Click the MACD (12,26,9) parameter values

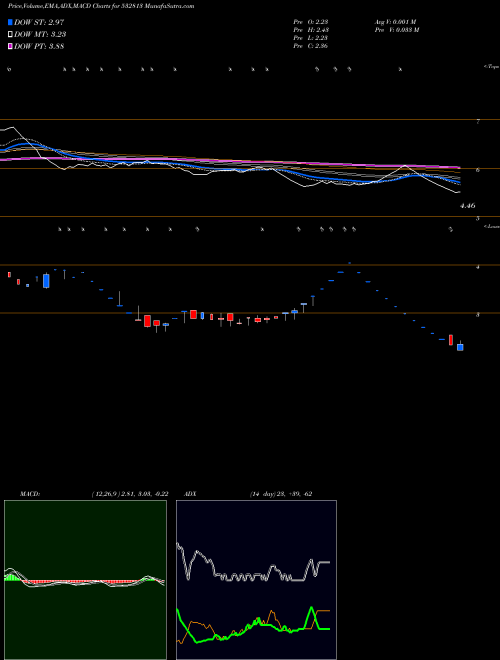point(130,494)
